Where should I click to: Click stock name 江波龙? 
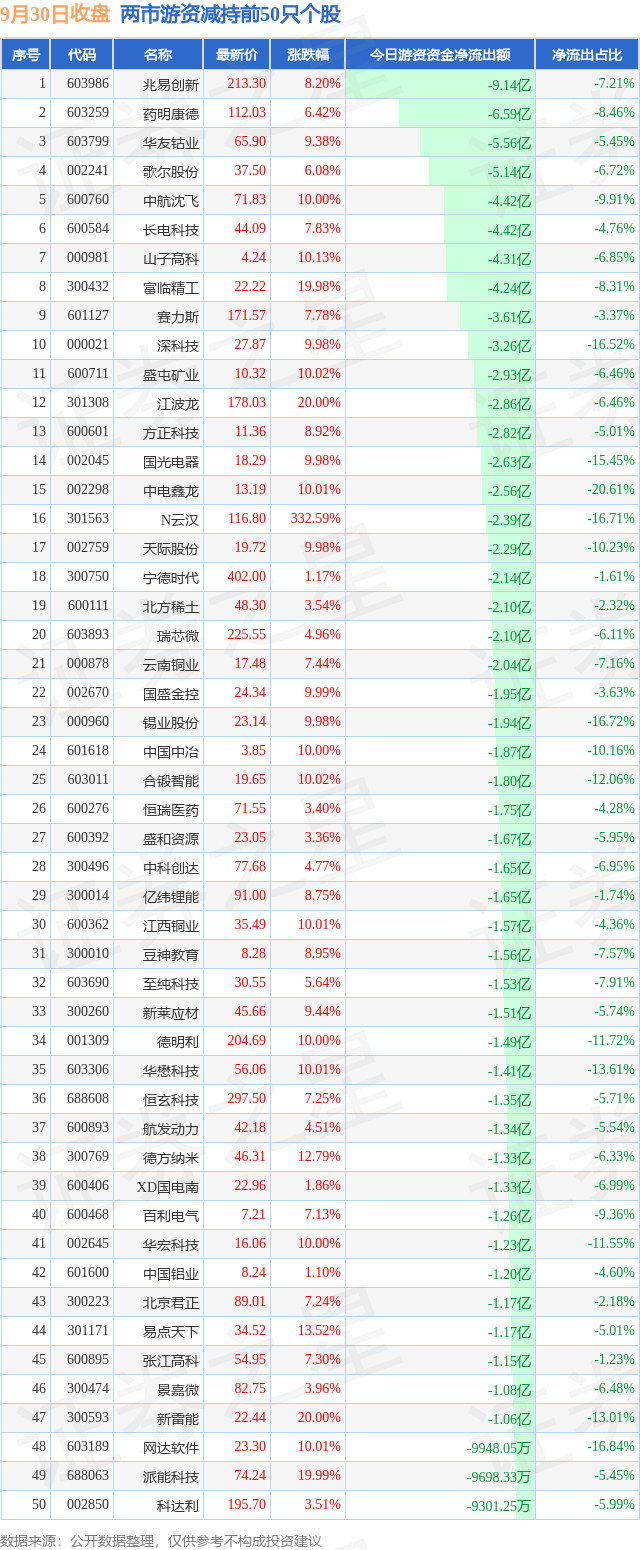[178, 404]
